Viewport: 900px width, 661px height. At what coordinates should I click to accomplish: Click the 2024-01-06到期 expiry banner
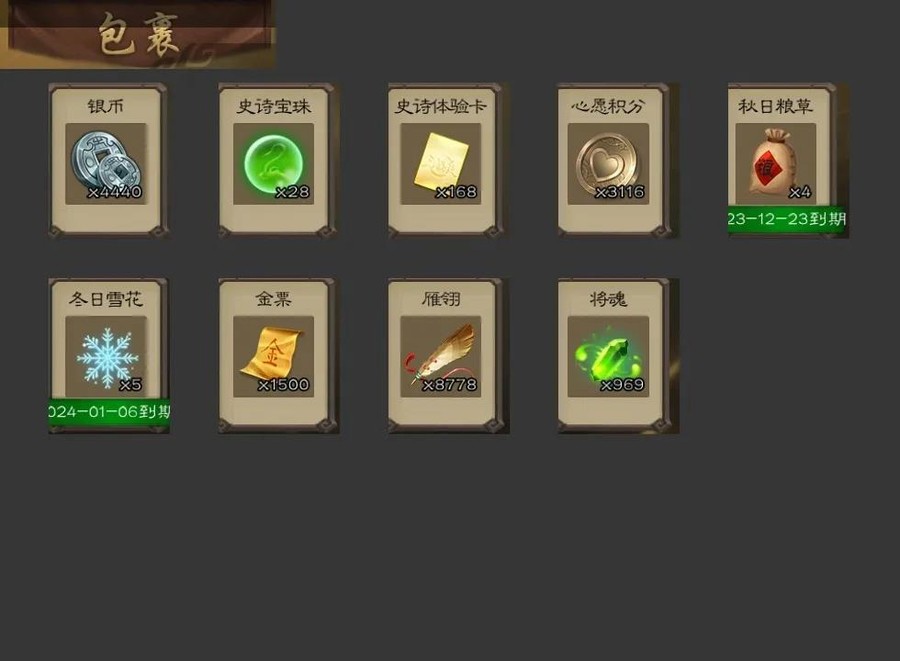pyautogui.click(x=109, y=412)
